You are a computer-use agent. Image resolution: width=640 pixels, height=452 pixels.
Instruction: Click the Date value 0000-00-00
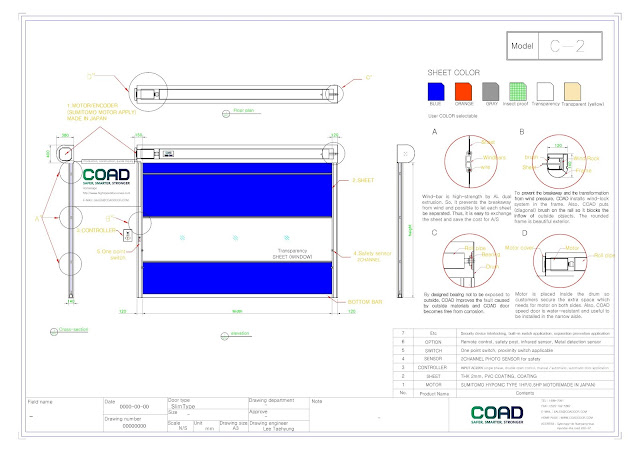(134, 407)
